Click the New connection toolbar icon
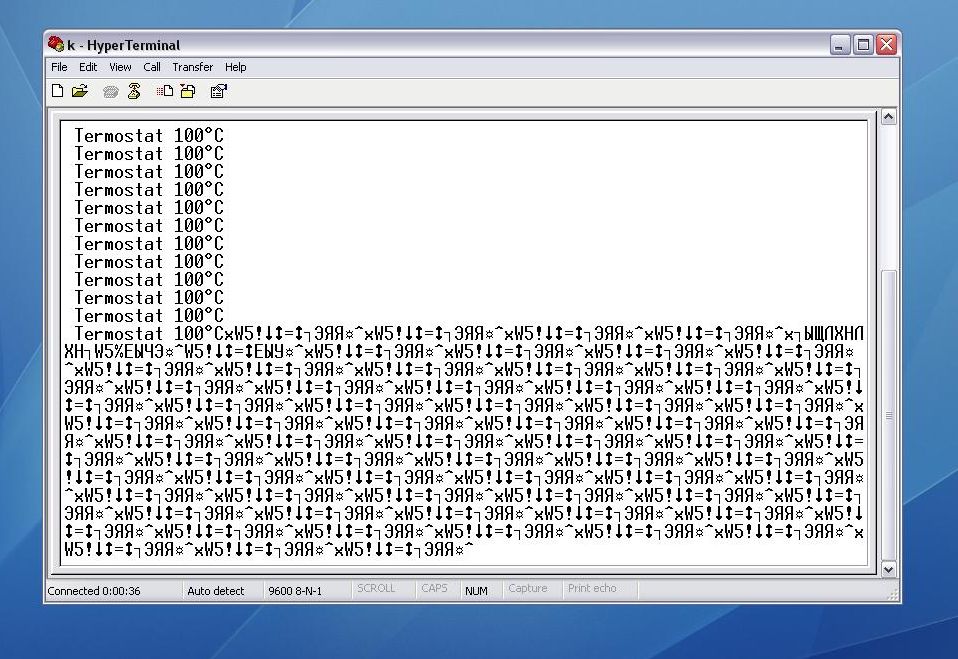 click(57, 91)
